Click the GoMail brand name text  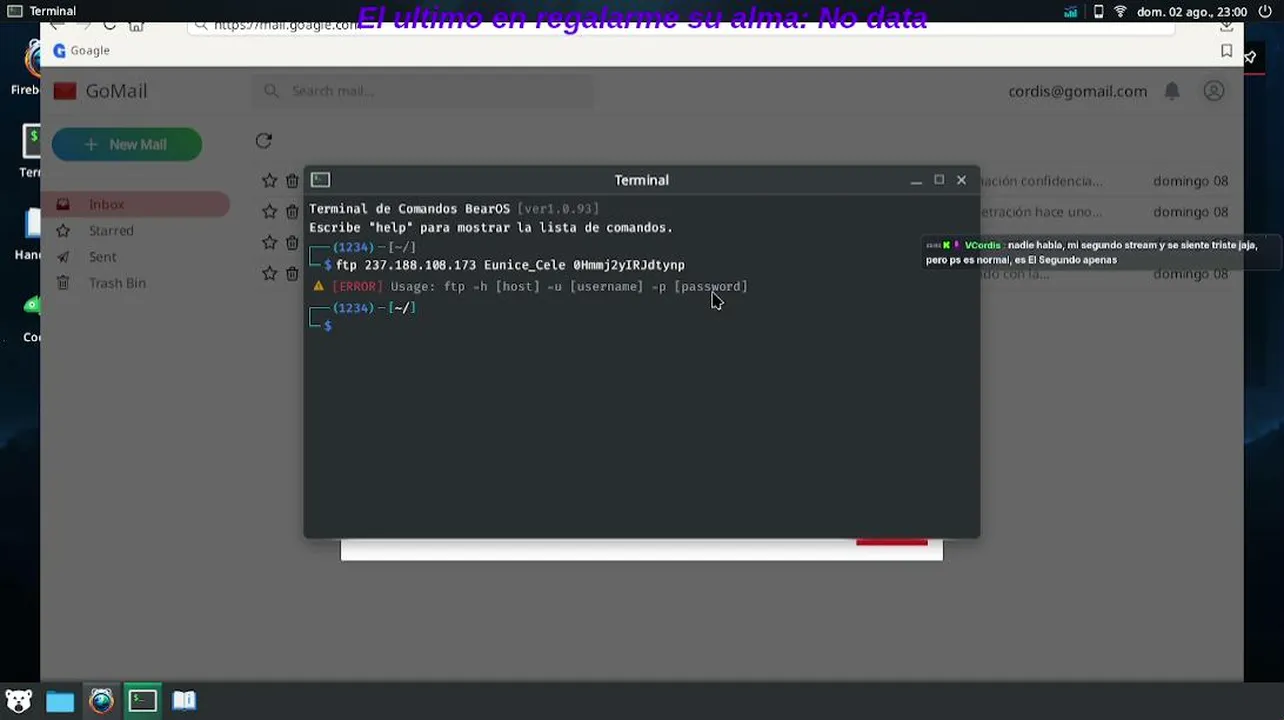(116, 91)
